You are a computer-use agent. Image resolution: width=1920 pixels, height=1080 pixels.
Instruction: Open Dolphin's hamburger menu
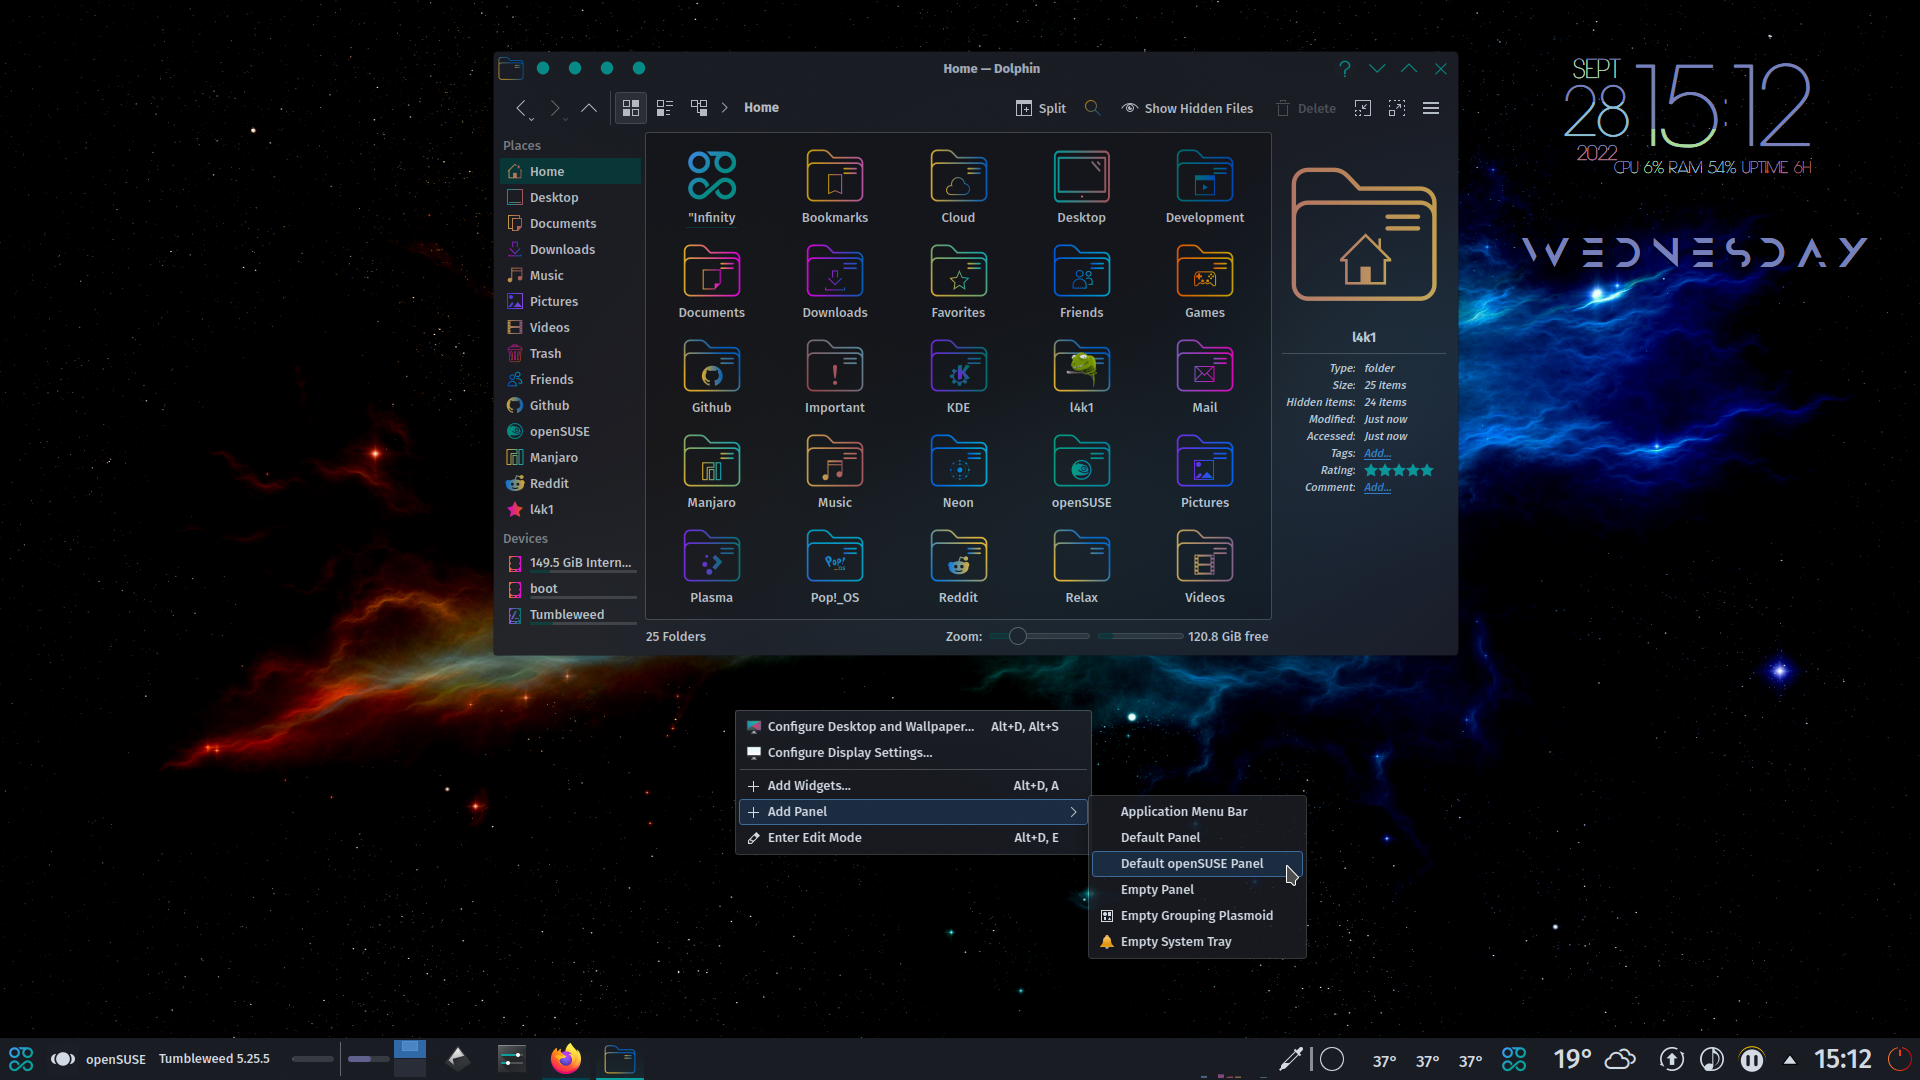click(1430, 107)
